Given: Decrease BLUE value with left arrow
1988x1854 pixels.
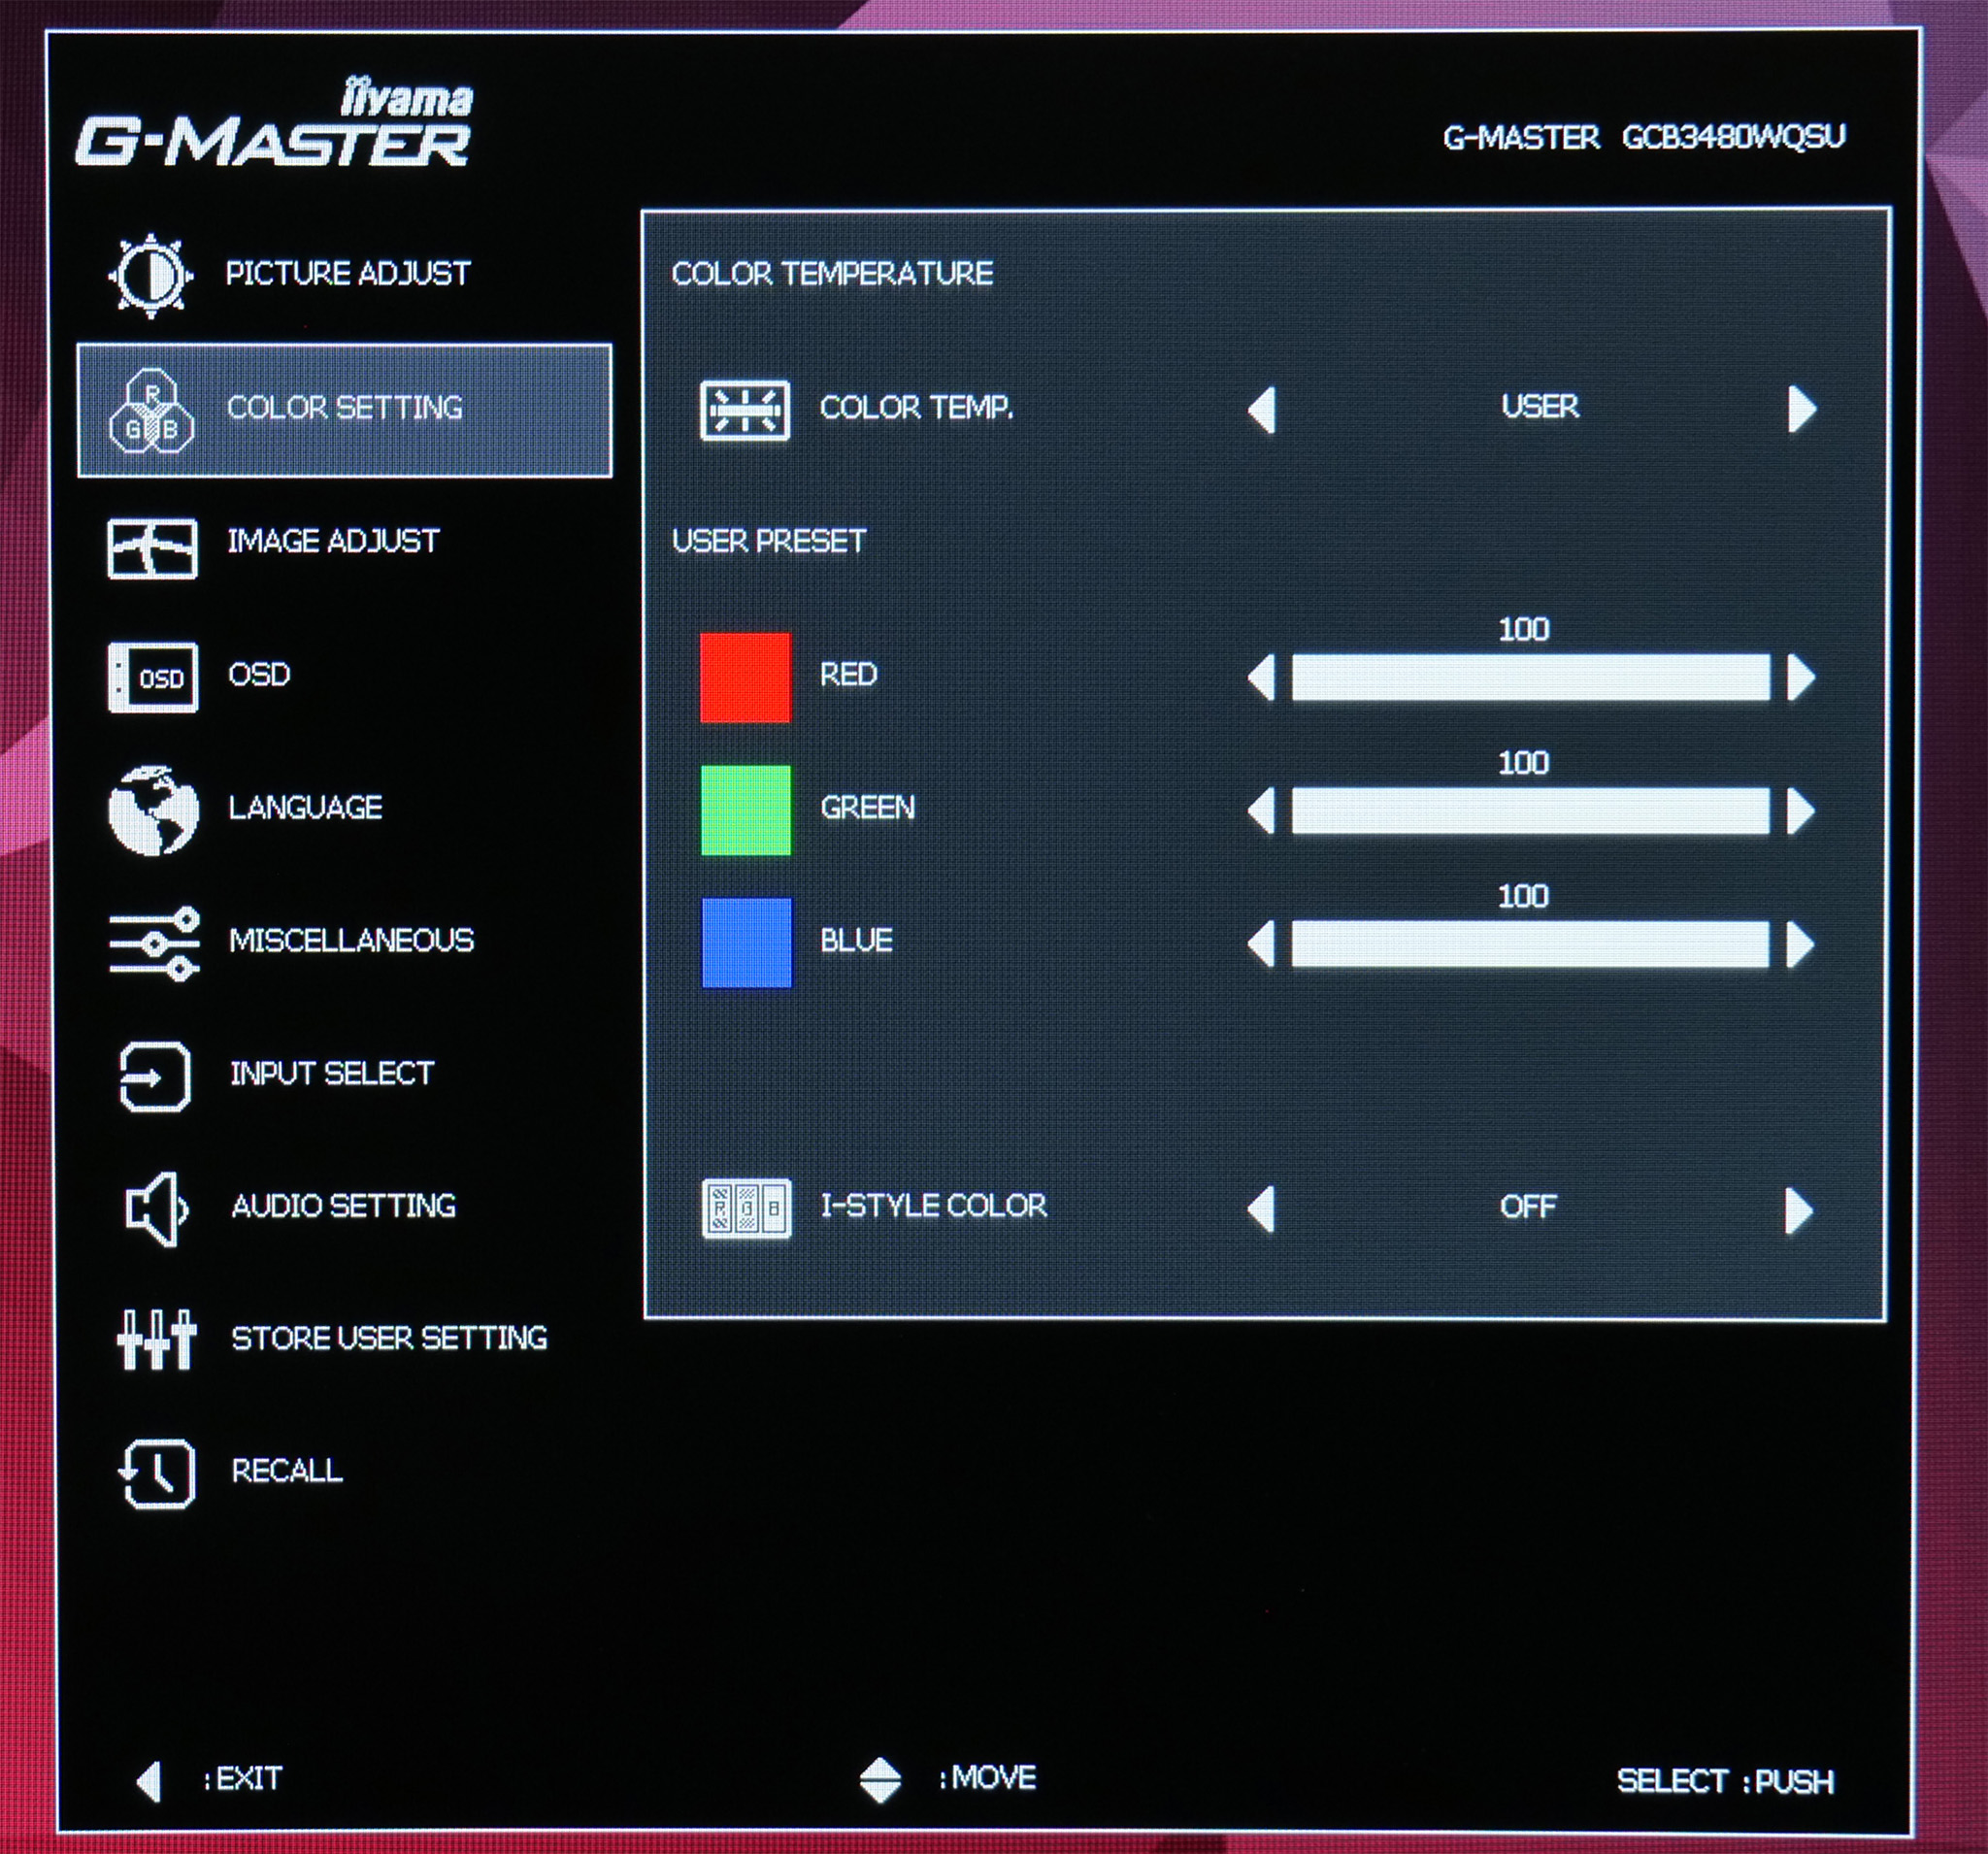Looking at the screenshot, I should coord(1263,945).
